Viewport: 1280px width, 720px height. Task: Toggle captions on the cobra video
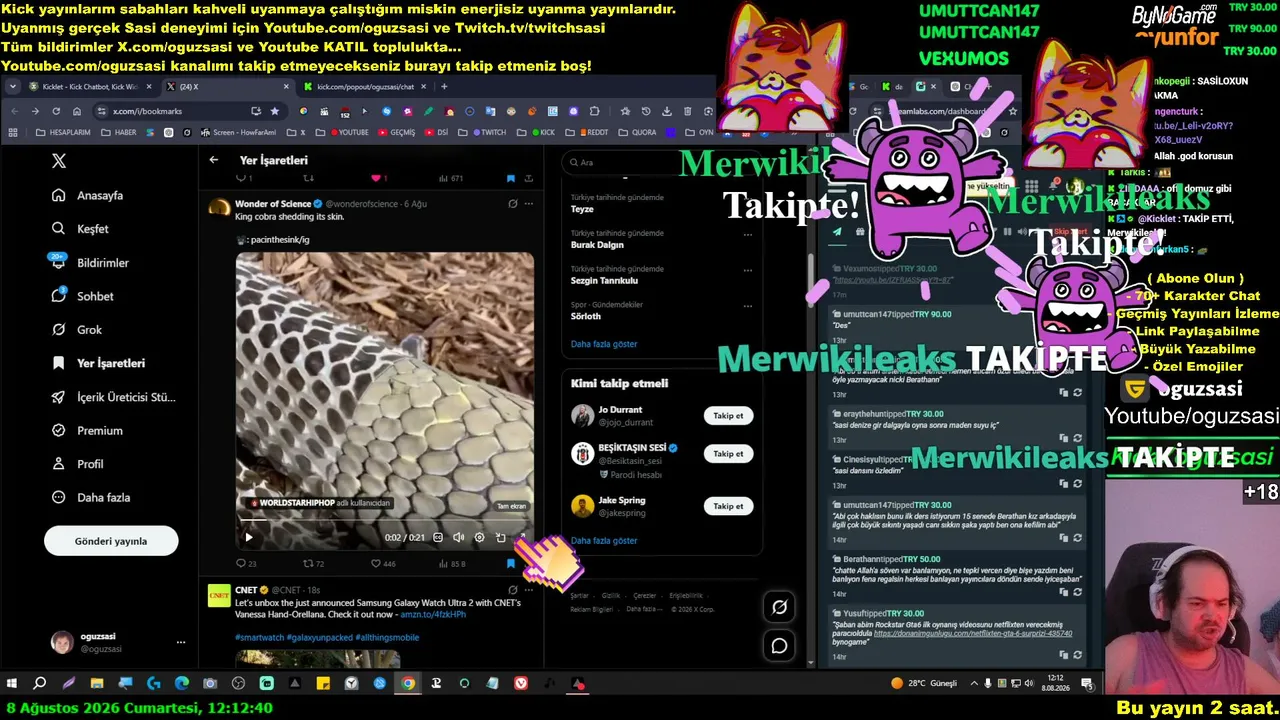coord(438,537)
